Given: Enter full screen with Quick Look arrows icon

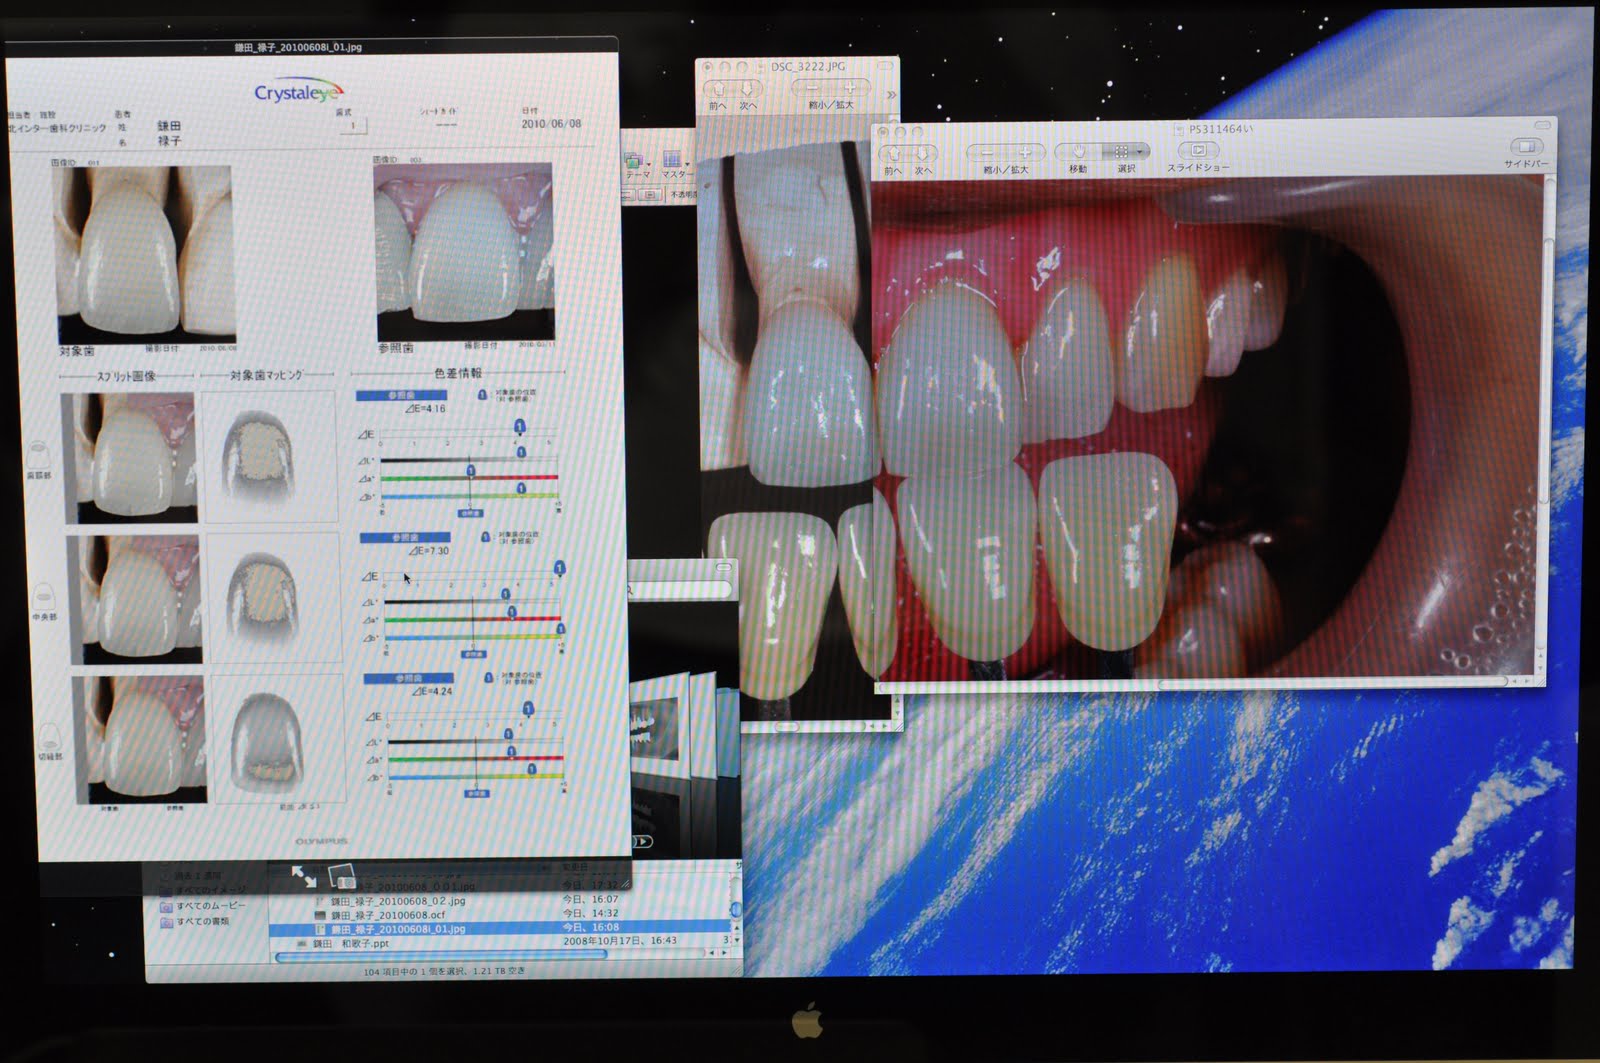Looking at the screenshot, I should tap(303, 876).
